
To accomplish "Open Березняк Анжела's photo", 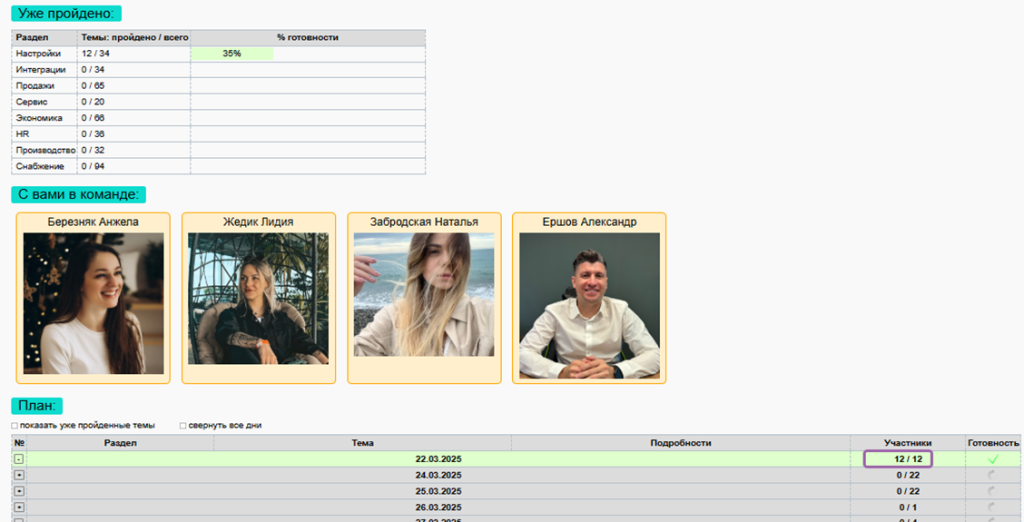I will click(x=93, y=303).
